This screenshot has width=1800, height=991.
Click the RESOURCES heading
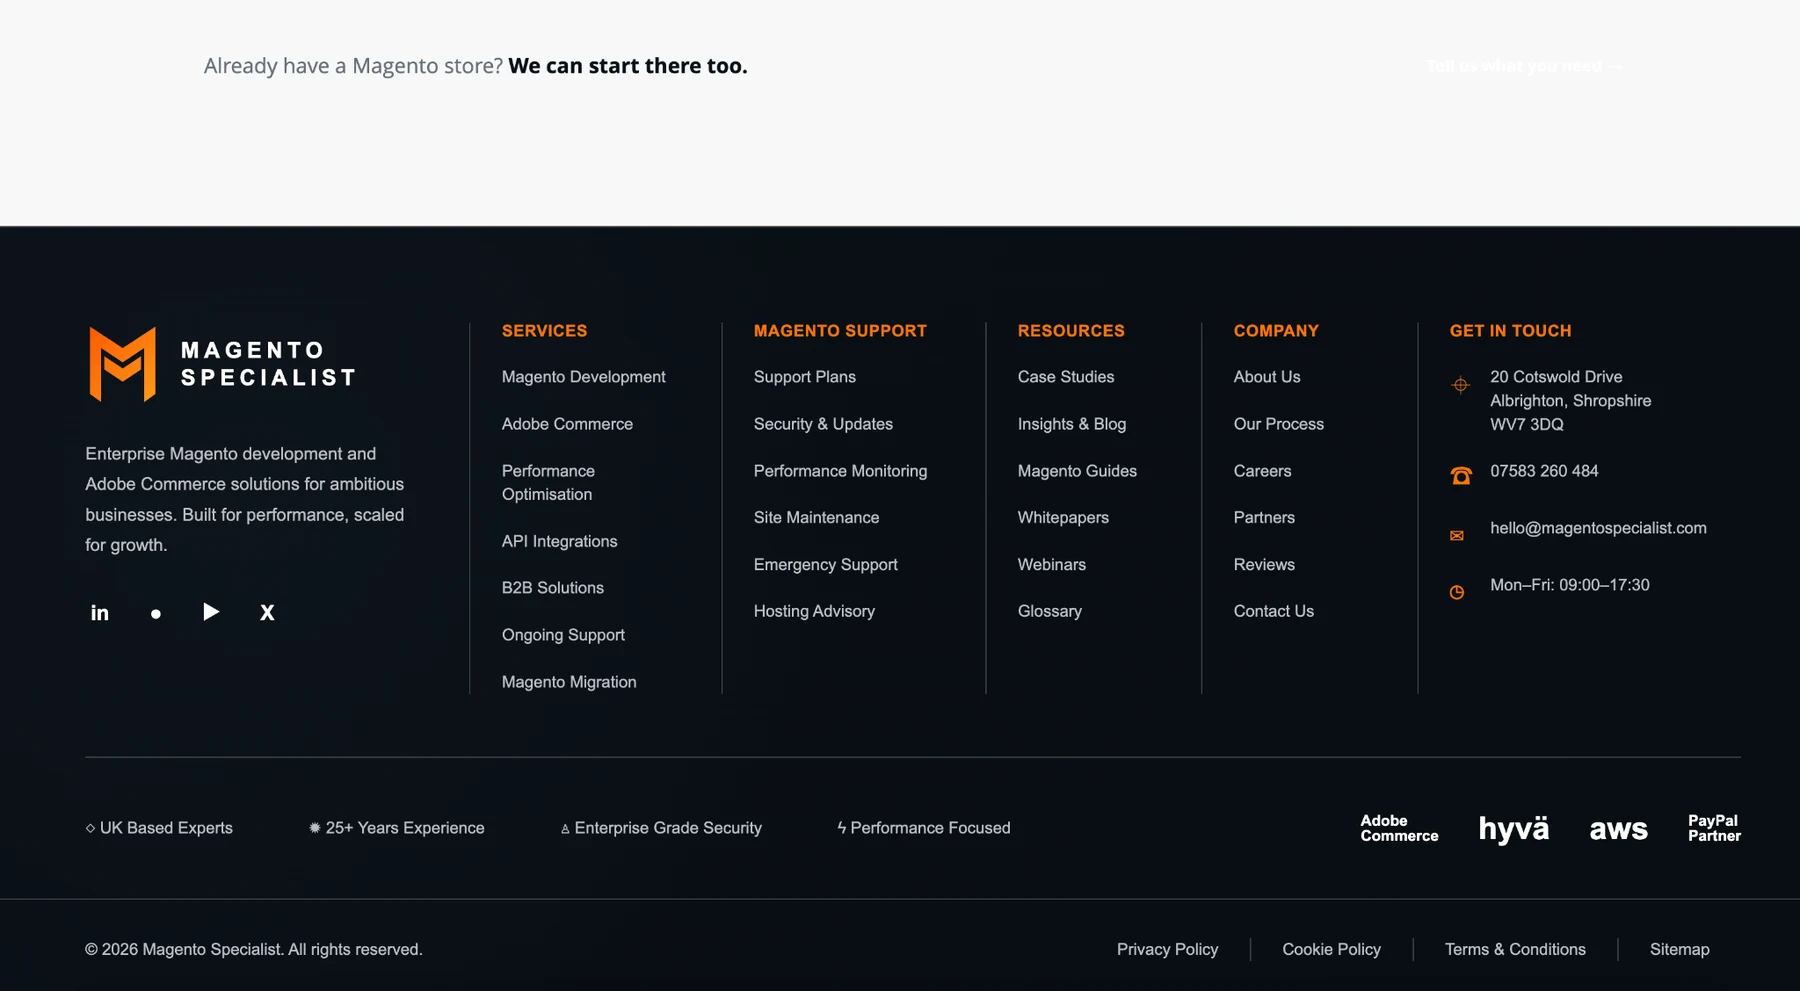point(1071,331)
